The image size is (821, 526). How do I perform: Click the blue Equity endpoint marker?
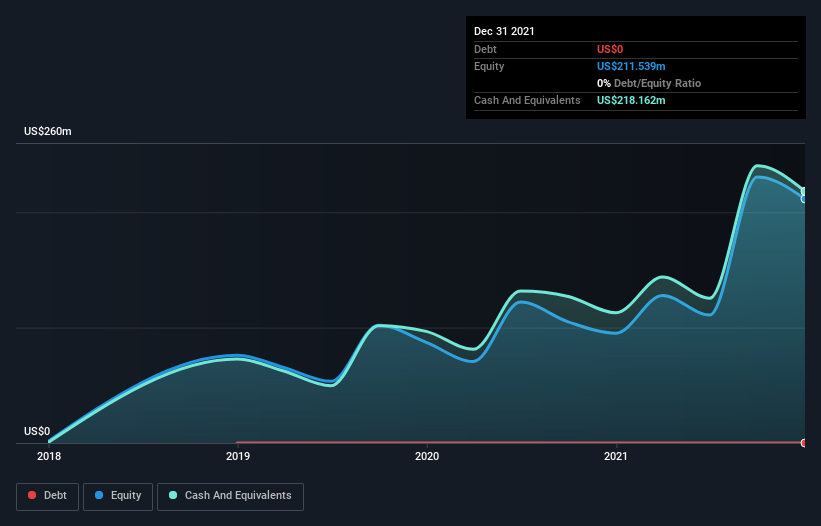click(x=804, y=199)
